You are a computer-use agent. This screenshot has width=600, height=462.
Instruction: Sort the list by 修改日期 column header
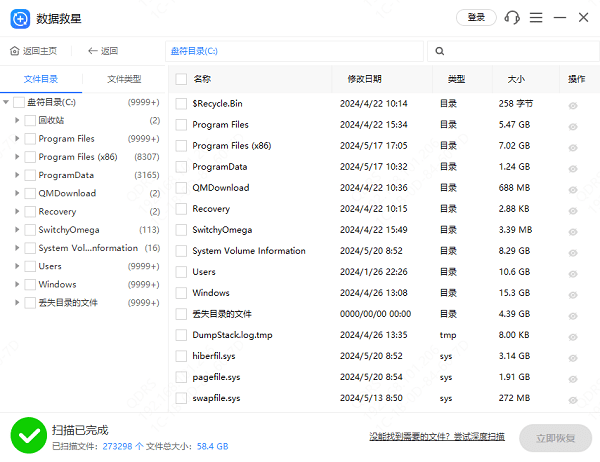click(x=364, y=79)
